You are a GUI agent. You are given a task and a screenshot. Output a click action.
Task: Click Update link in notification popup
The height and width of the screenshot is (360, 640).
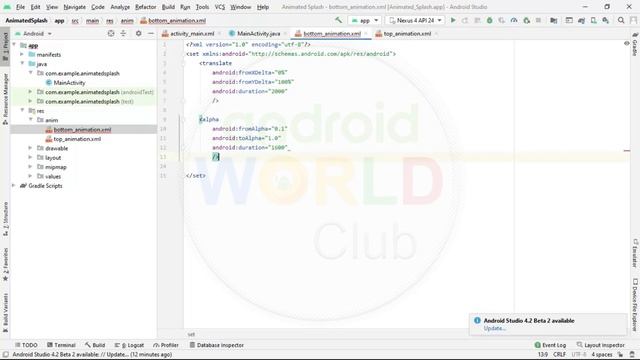[x=495, y=328]
